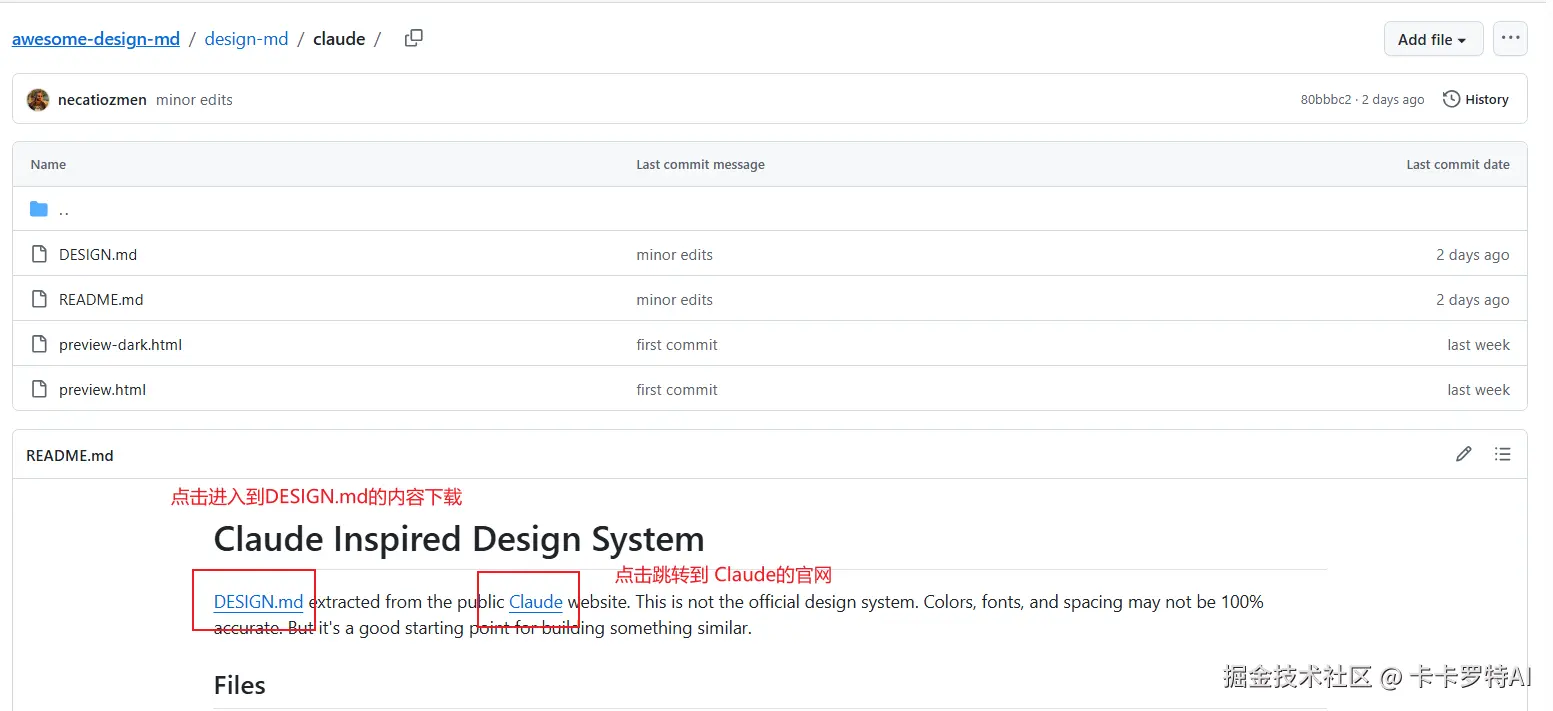Image resolution: width=1553 pixels, height=711 pixels.
Task: Click the 'Last commit message' column header
Action: point(700,165)
